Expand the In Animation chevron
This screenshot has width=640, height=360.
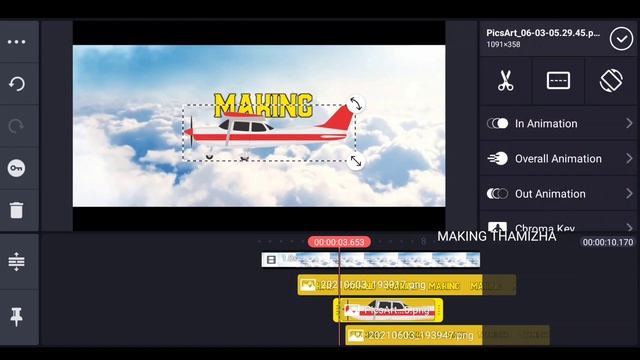pos(629,123)
